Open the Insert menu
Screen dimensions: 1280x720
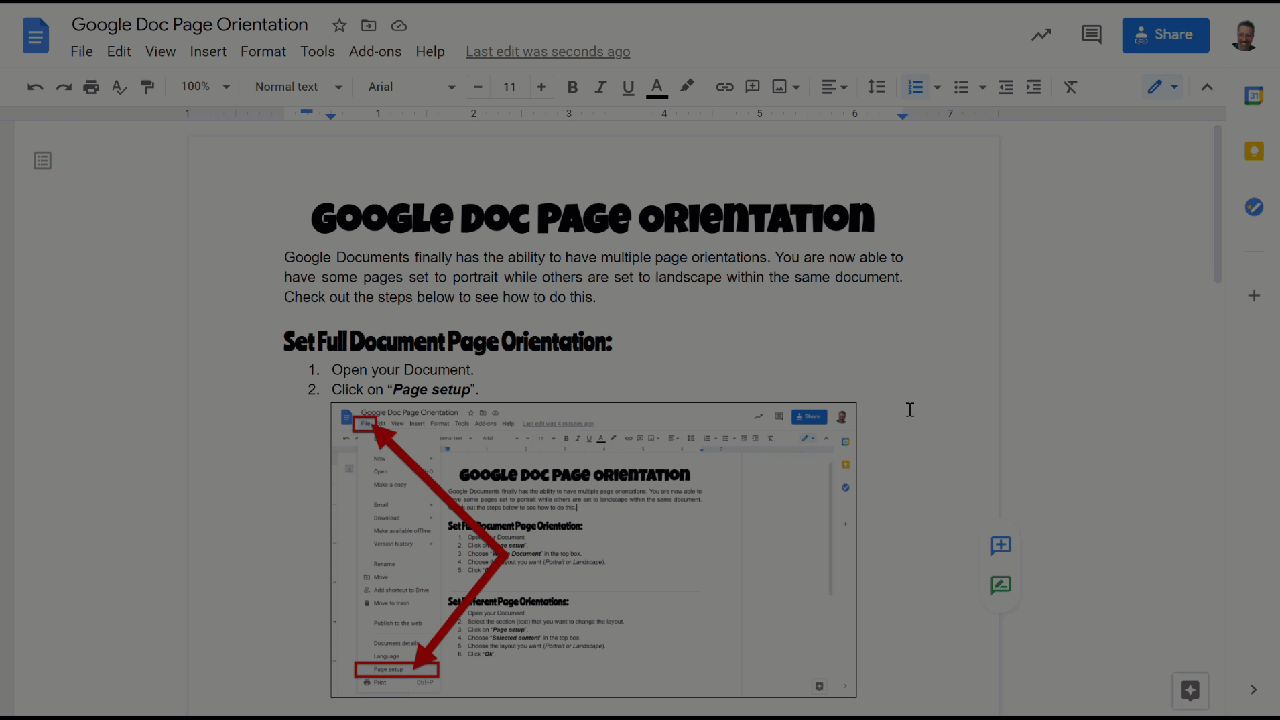208,51
